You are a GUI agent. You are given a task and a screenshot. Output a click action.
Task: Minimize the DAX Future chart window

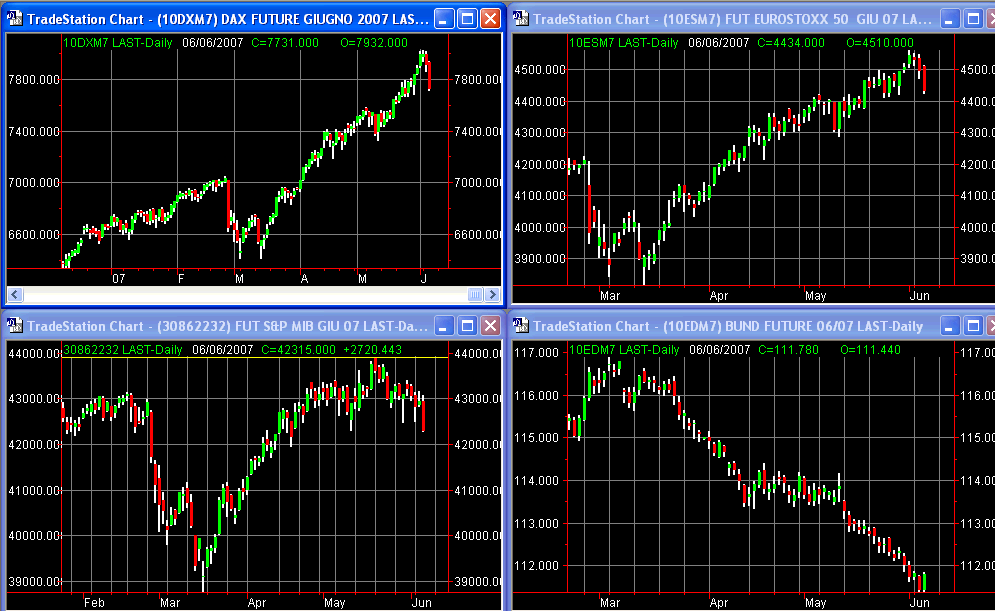[444, 19]
